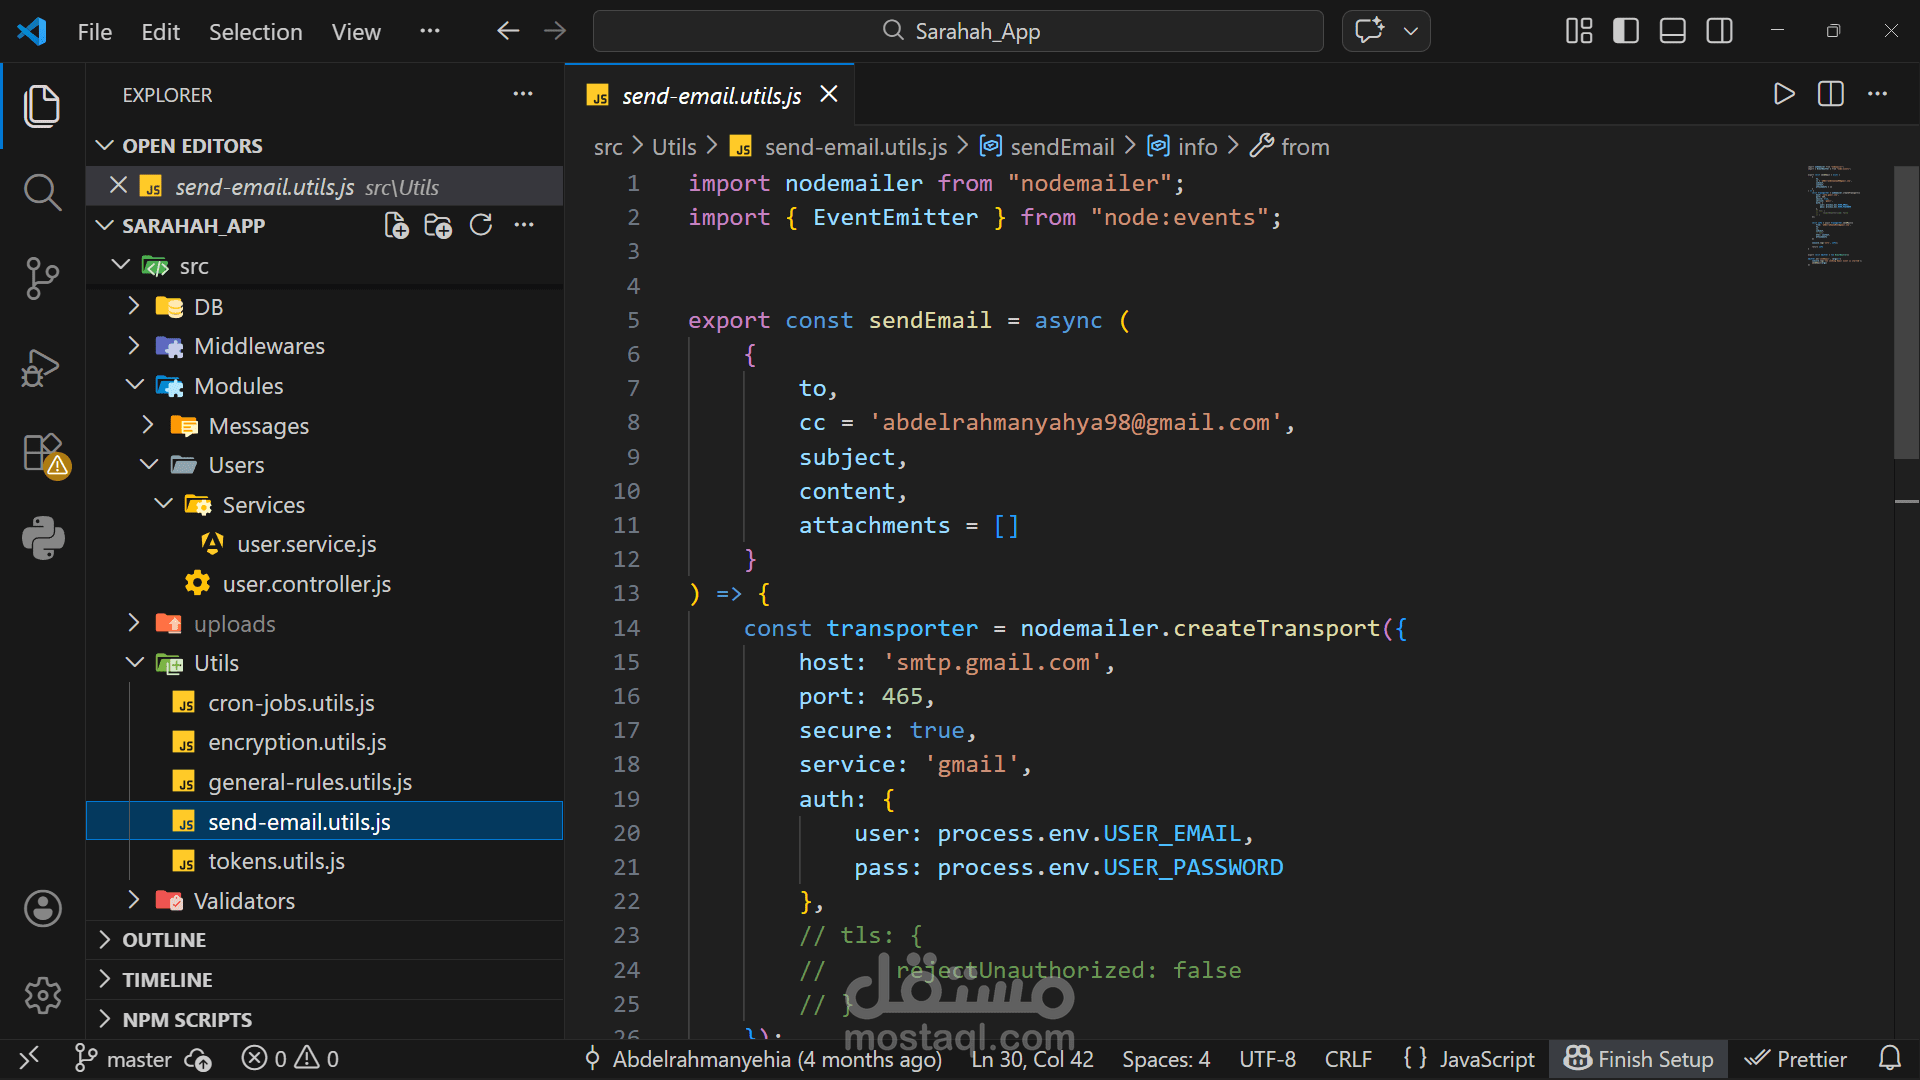
Task: Split the editor to the right
Action: pos(1830,94)
